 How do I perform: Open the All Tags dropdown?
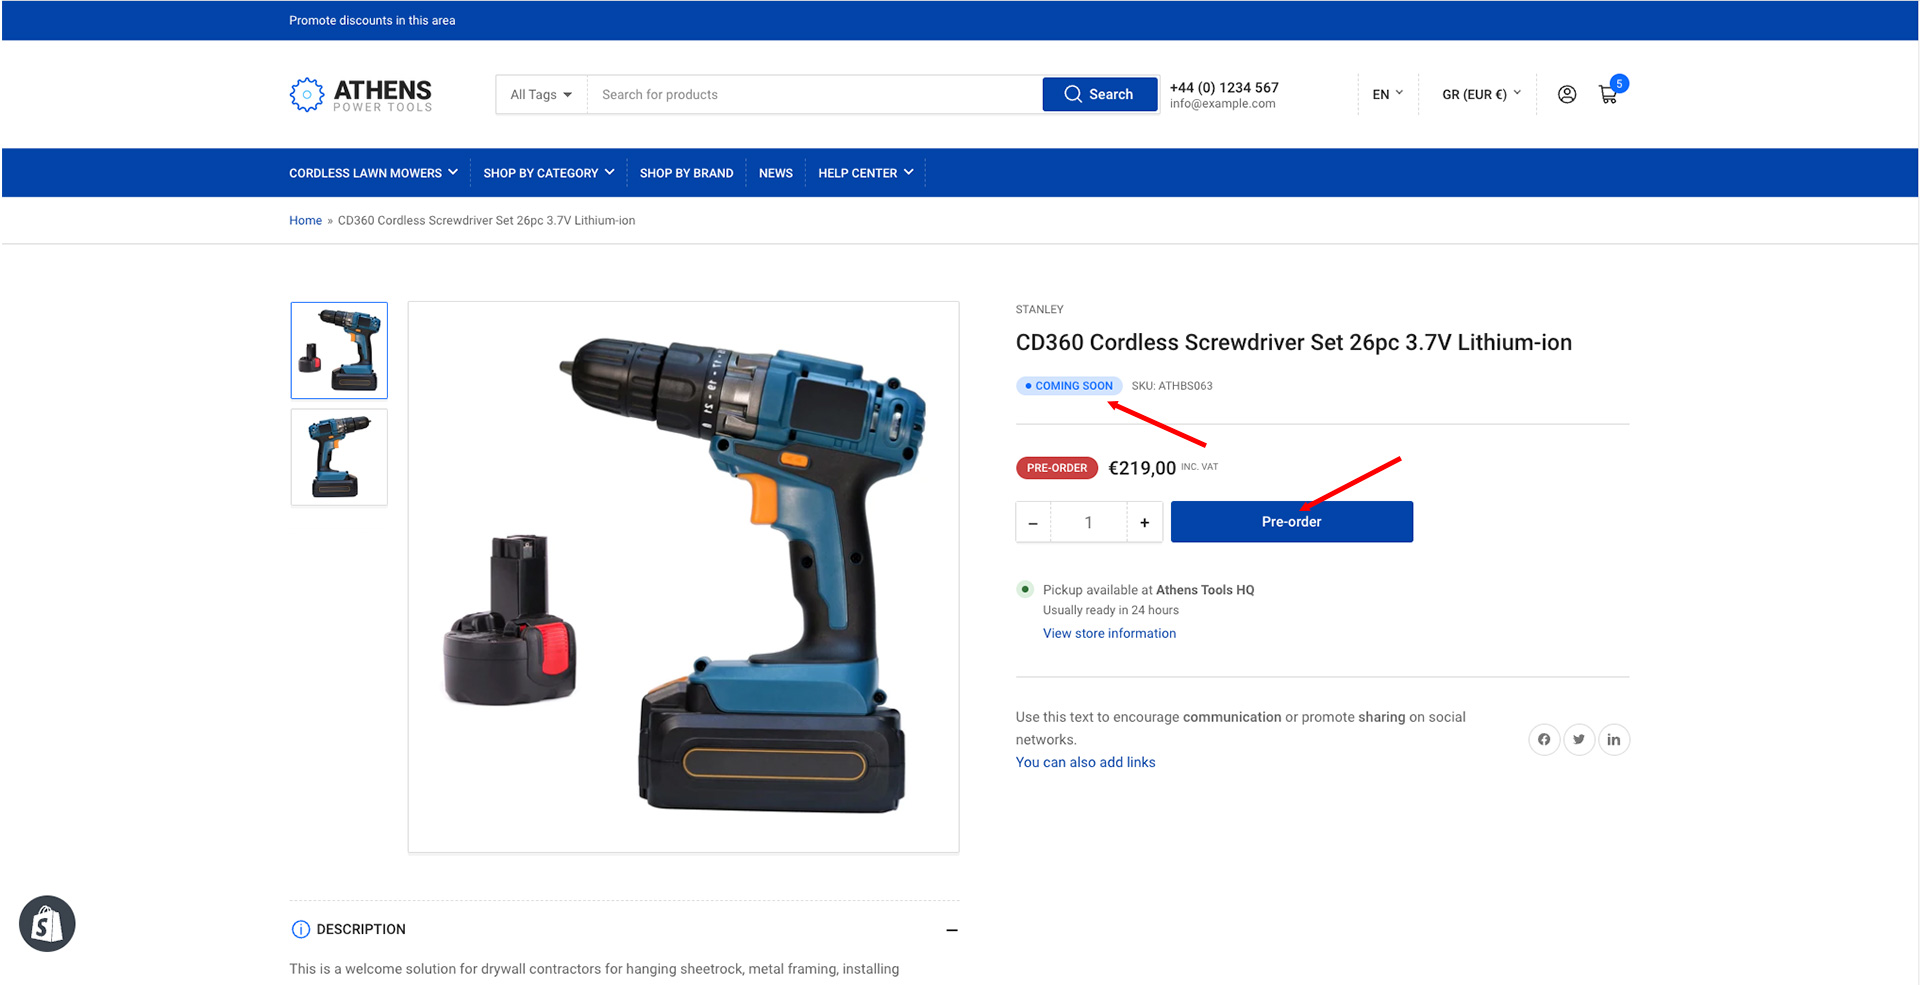[540, 94]
